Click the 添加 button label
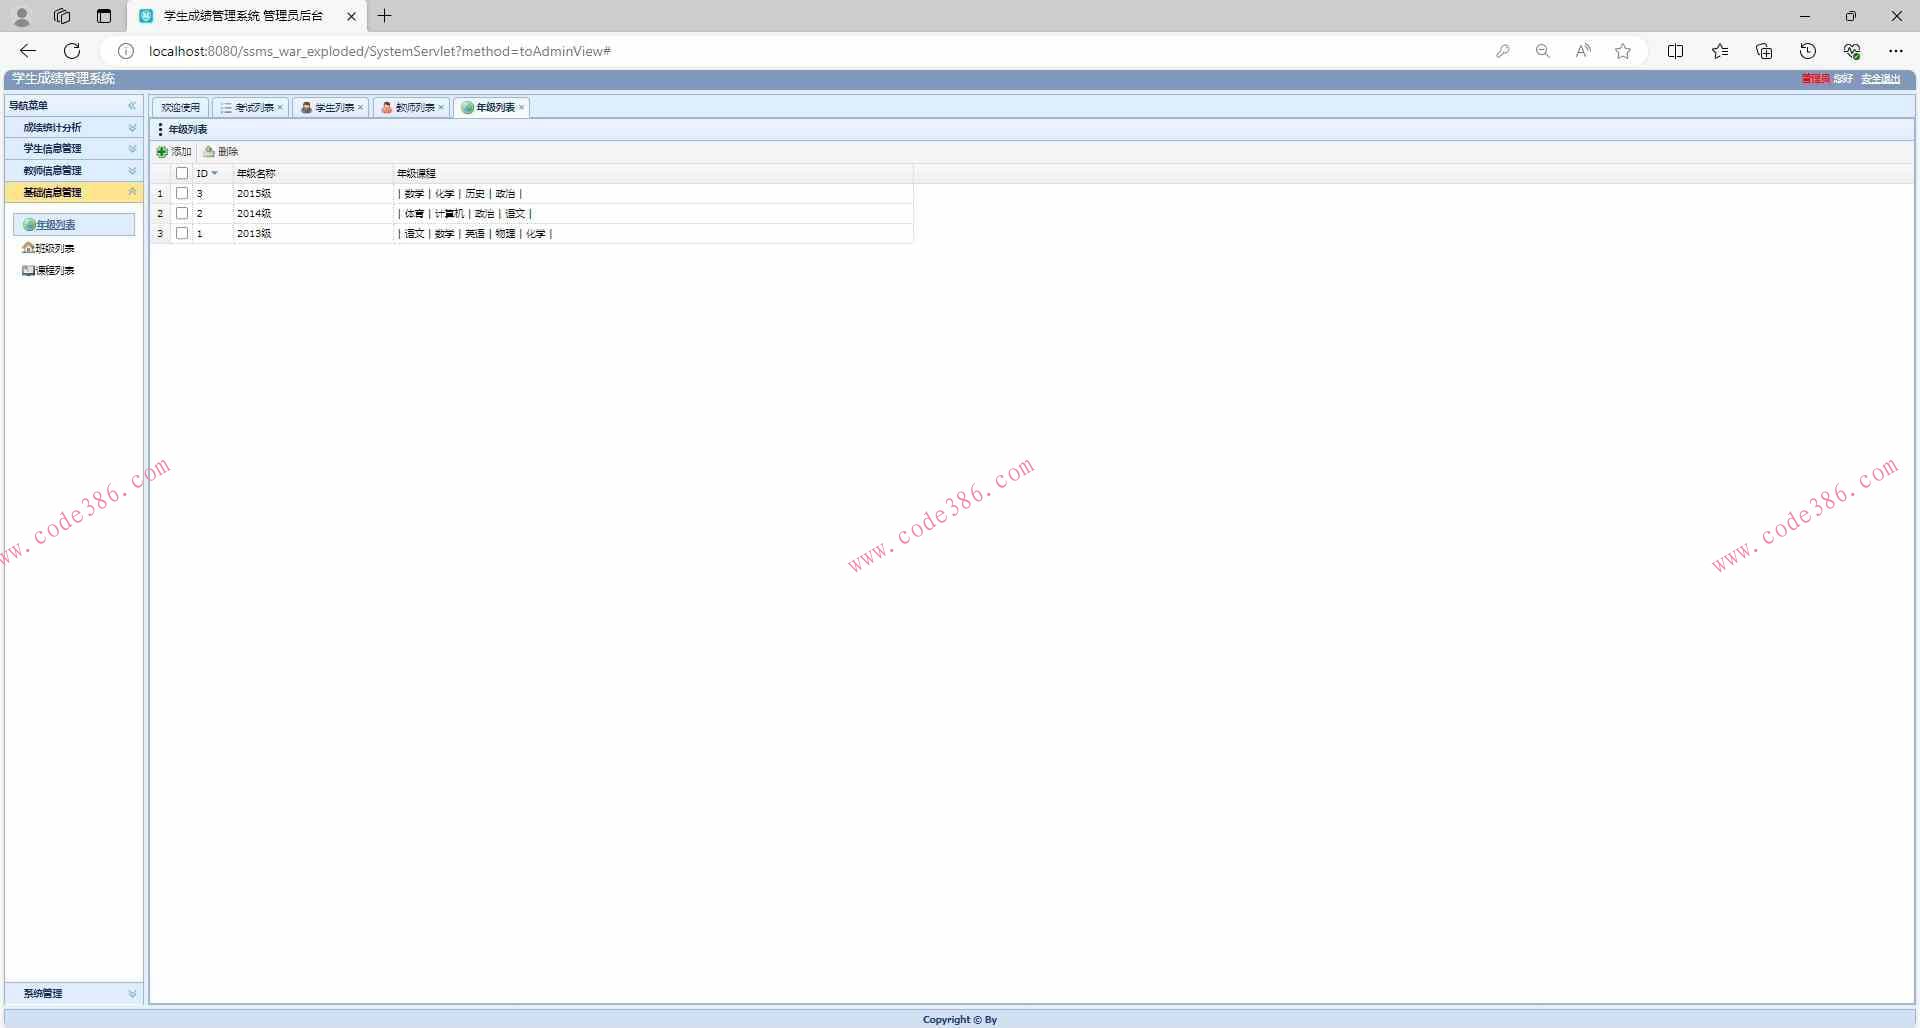Screen dimensions: 1920x1028 click(181, 152)
